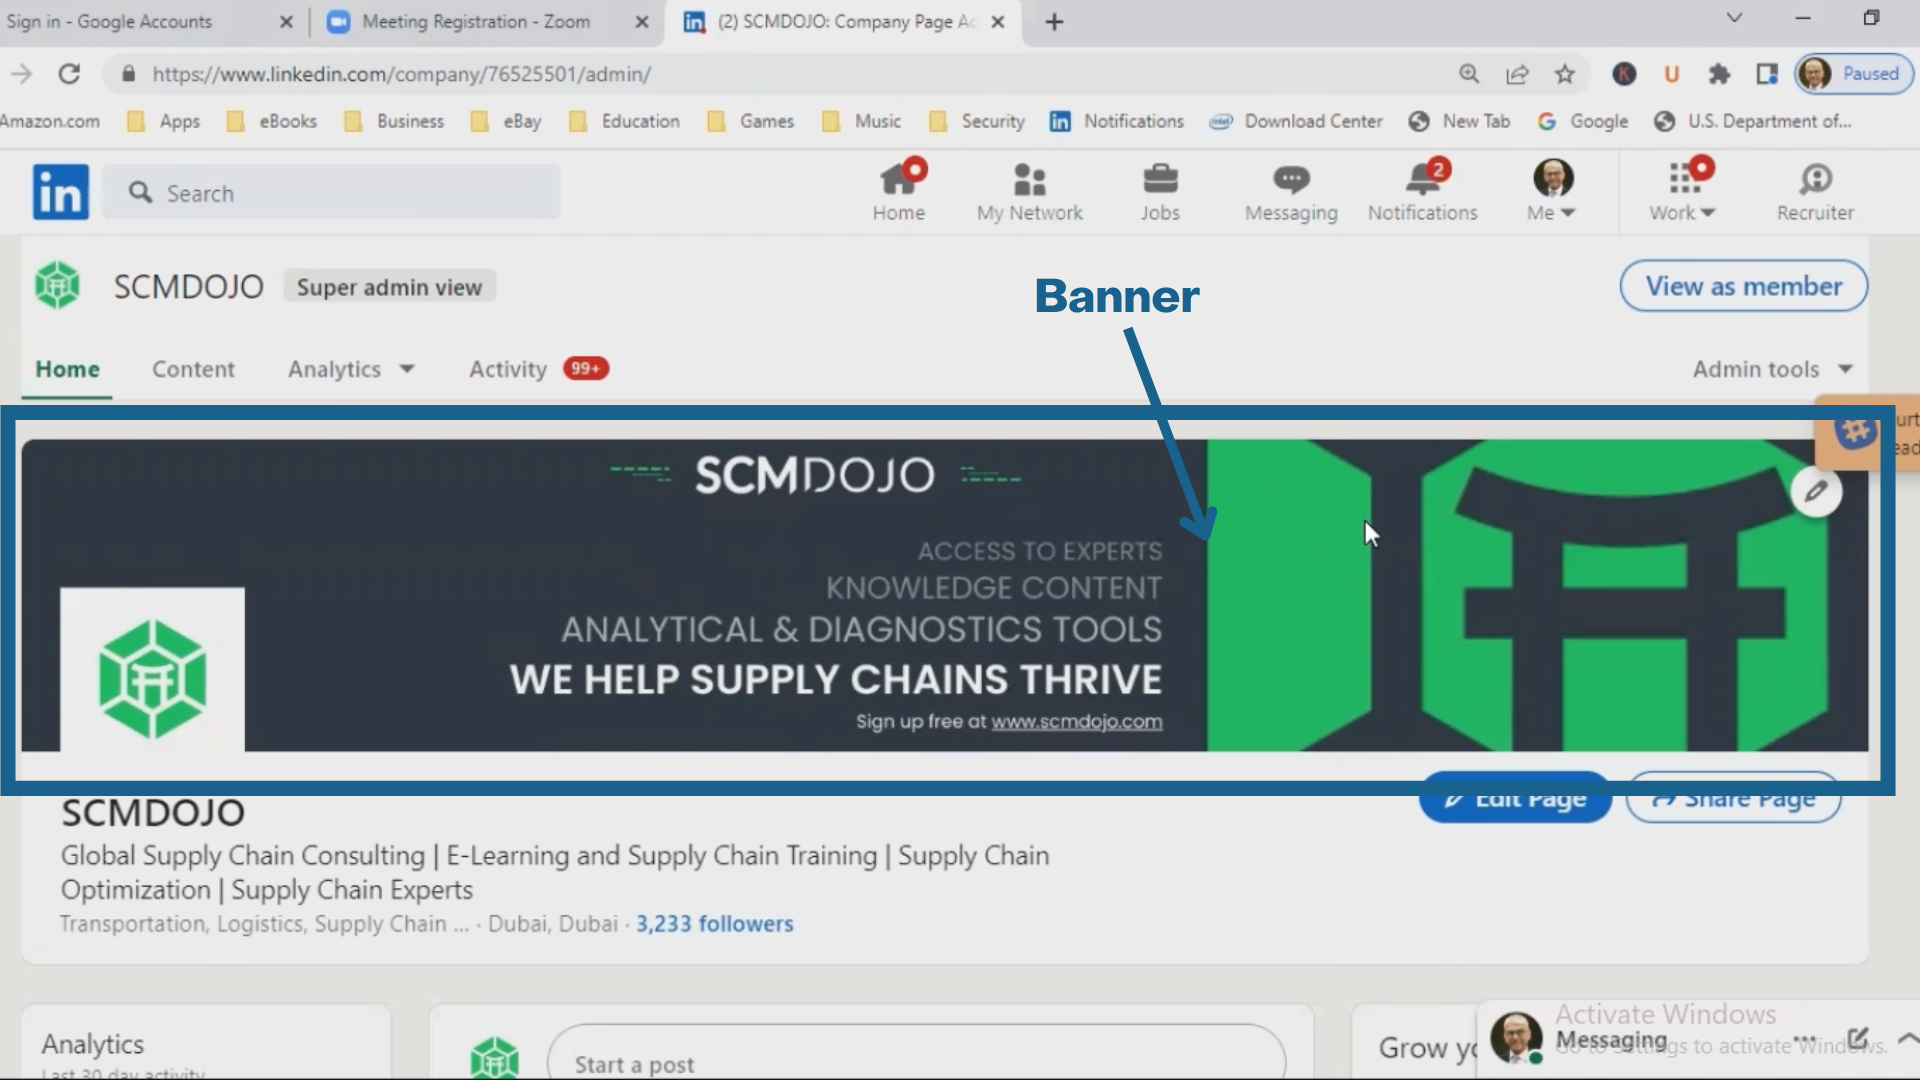Open the Games bookmark folder
This screenshot has height=1080, width=1920.
750,121
